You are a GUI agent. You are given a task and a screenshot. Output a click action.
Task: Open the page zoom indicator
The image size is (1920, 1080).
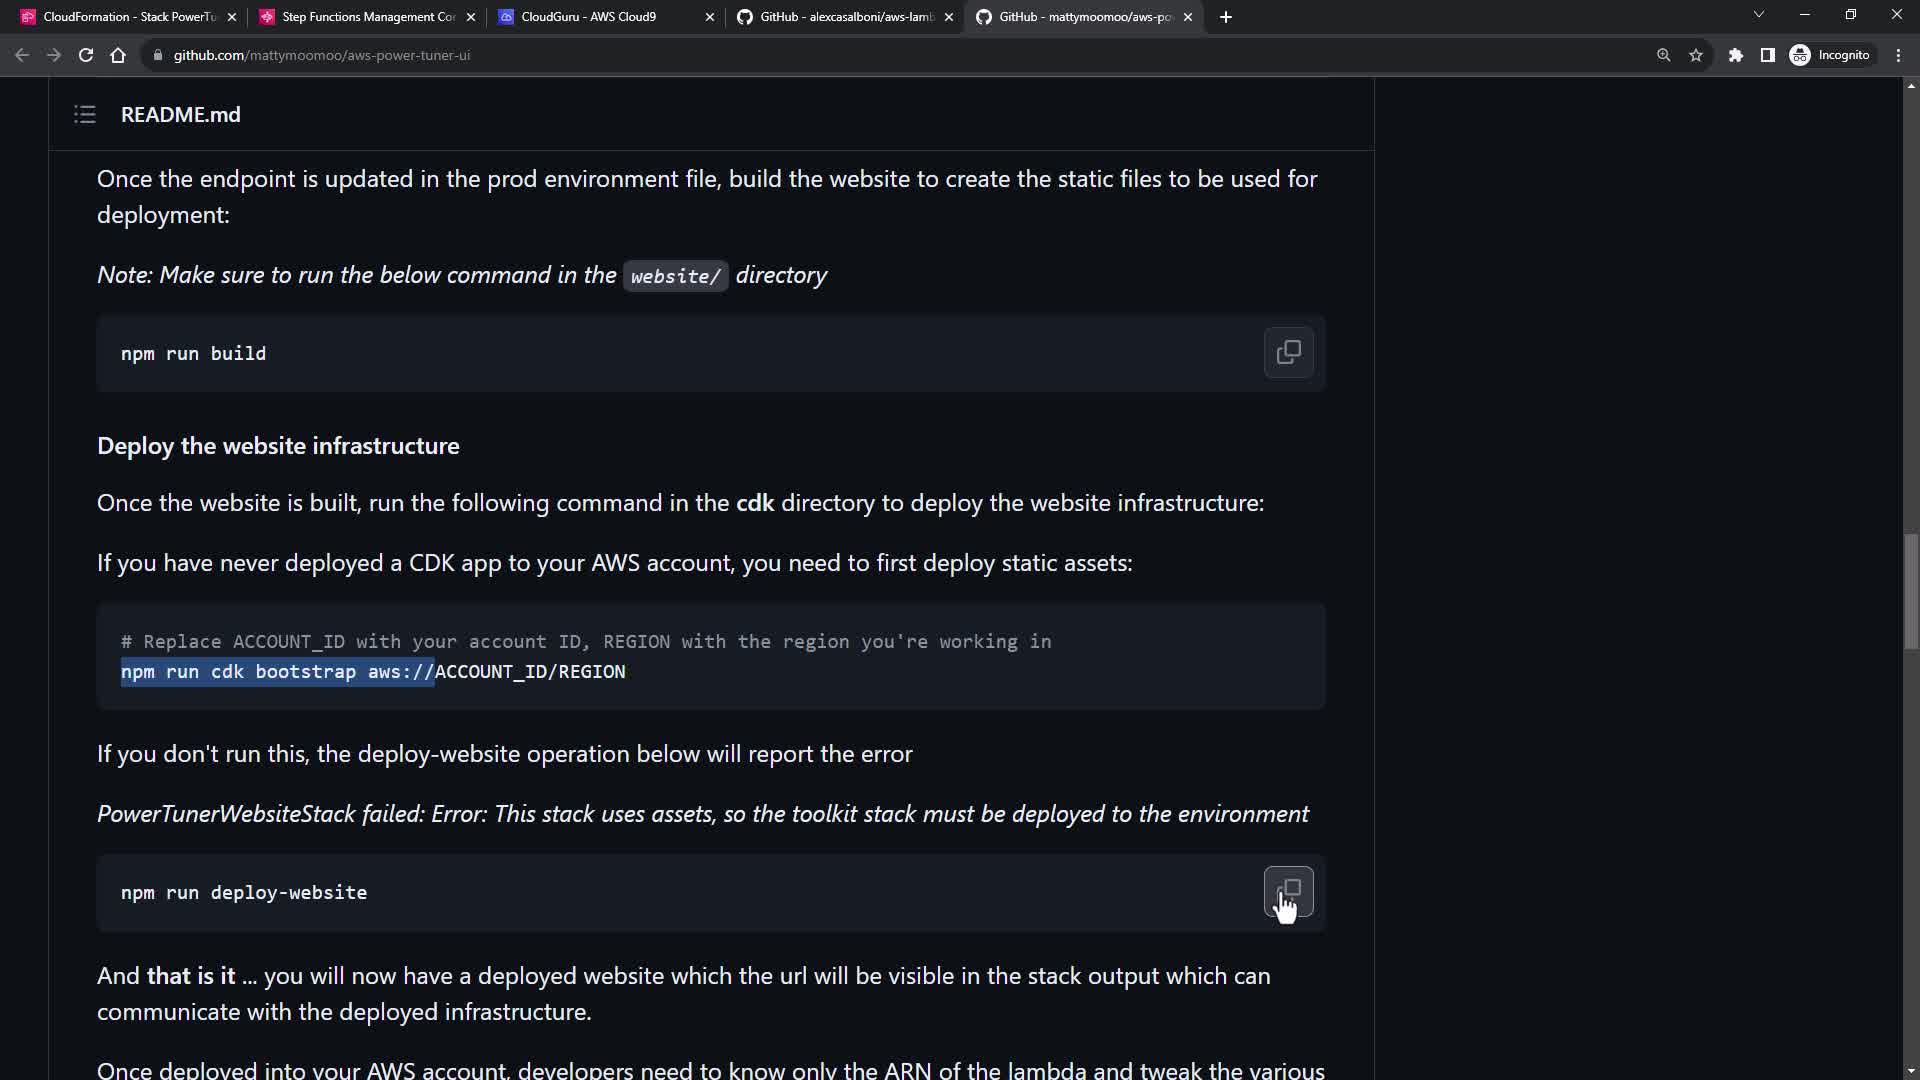1663,55
